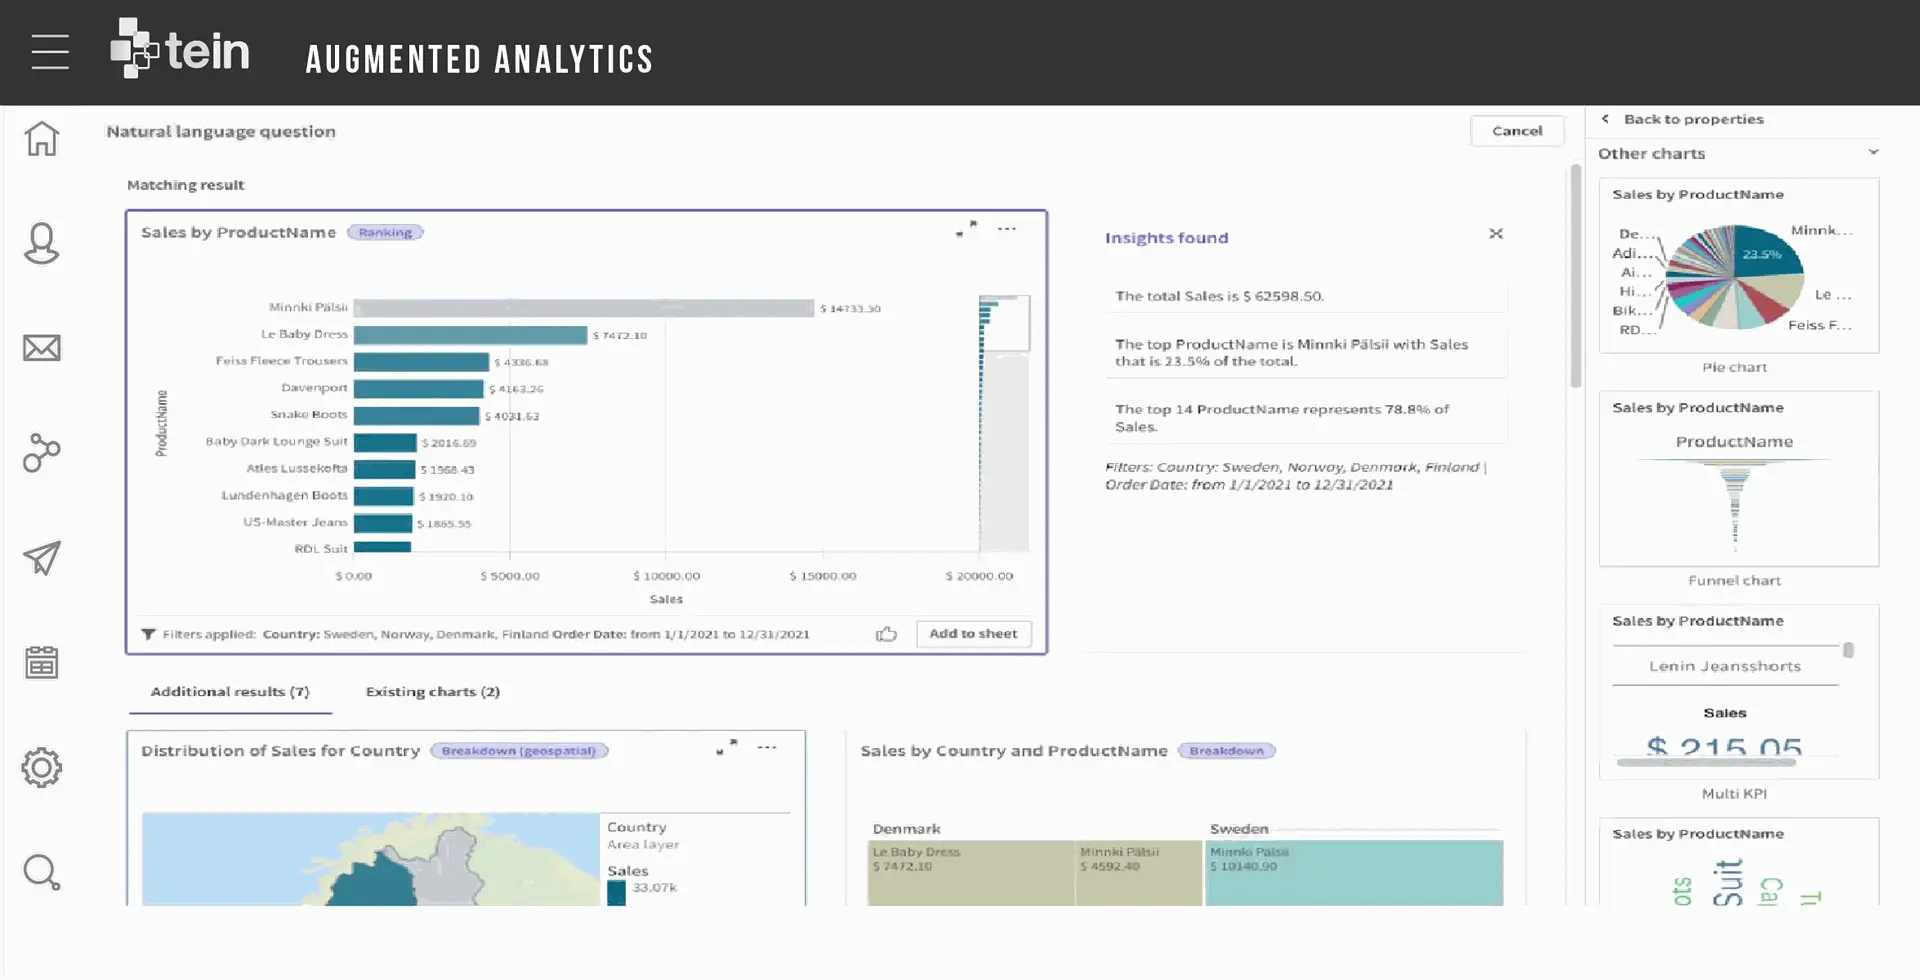Open the mail envelope icon
Image resolution: width=1920 pixels, height=980 pixels.
(42, 348)
